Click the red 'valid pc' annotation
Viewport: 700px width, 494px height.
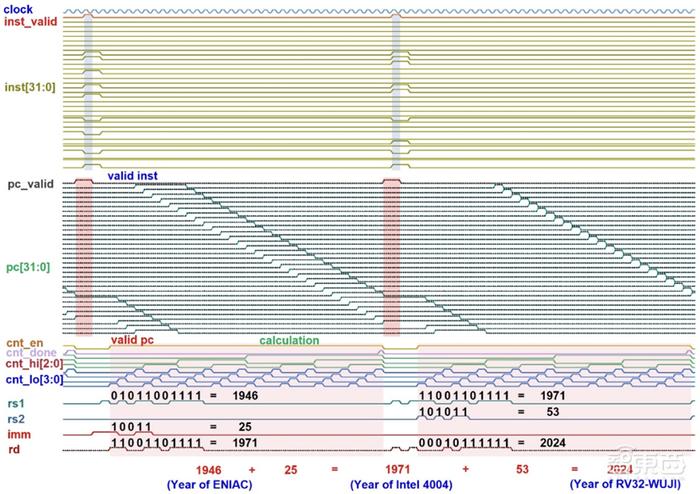(132, 340)
